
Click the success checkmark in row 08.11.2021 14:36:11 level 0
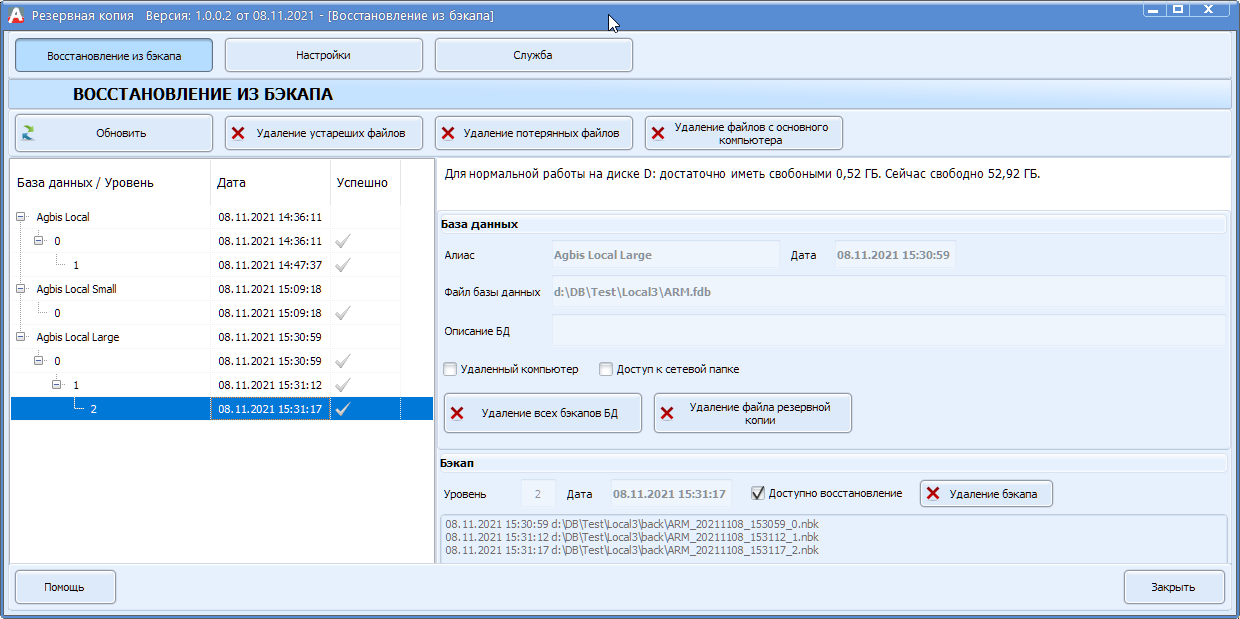pos(343,241)
